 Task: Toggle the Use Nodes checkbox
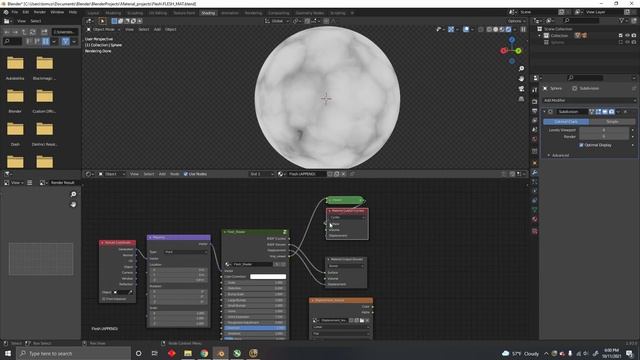click(186, 174)
